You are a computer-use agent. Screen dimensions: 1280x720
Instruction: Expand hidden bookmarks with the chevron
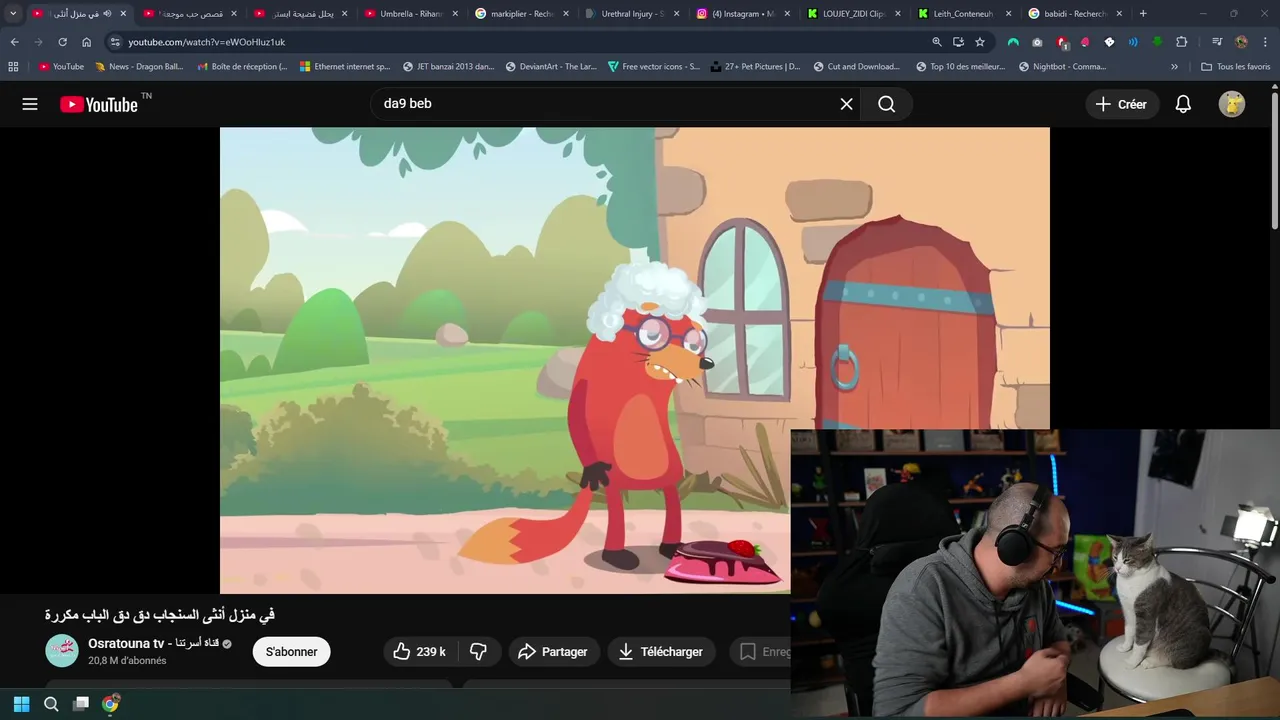(1174, 67)
